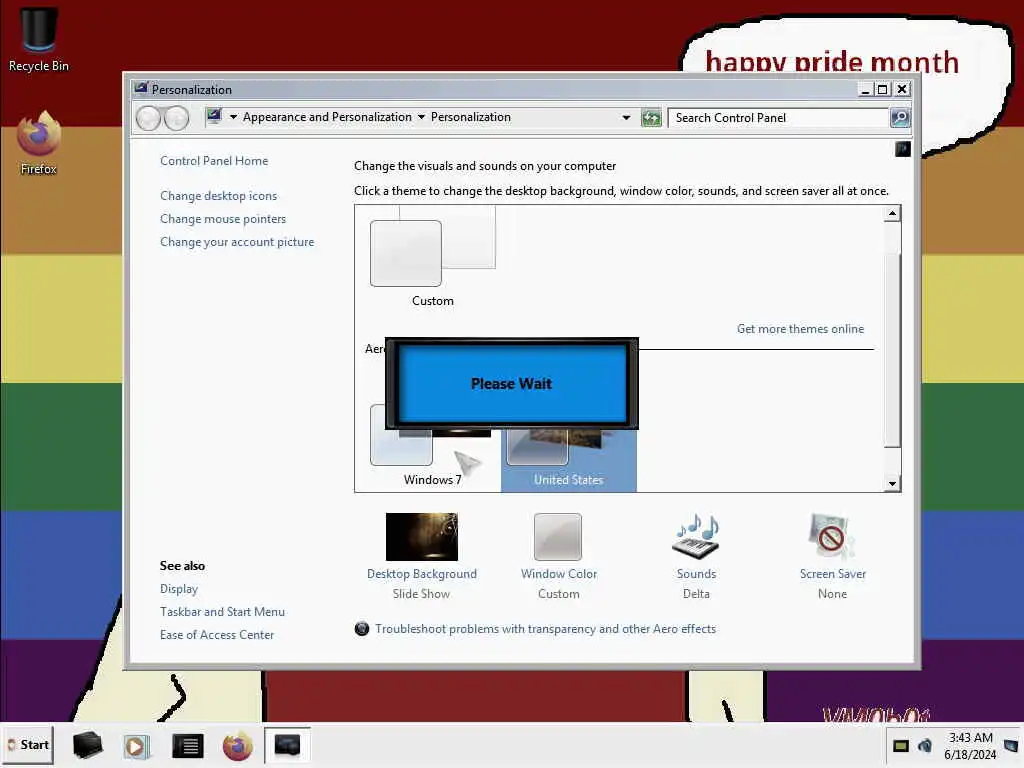Click the Back navigation button

(x=148, y=118)
